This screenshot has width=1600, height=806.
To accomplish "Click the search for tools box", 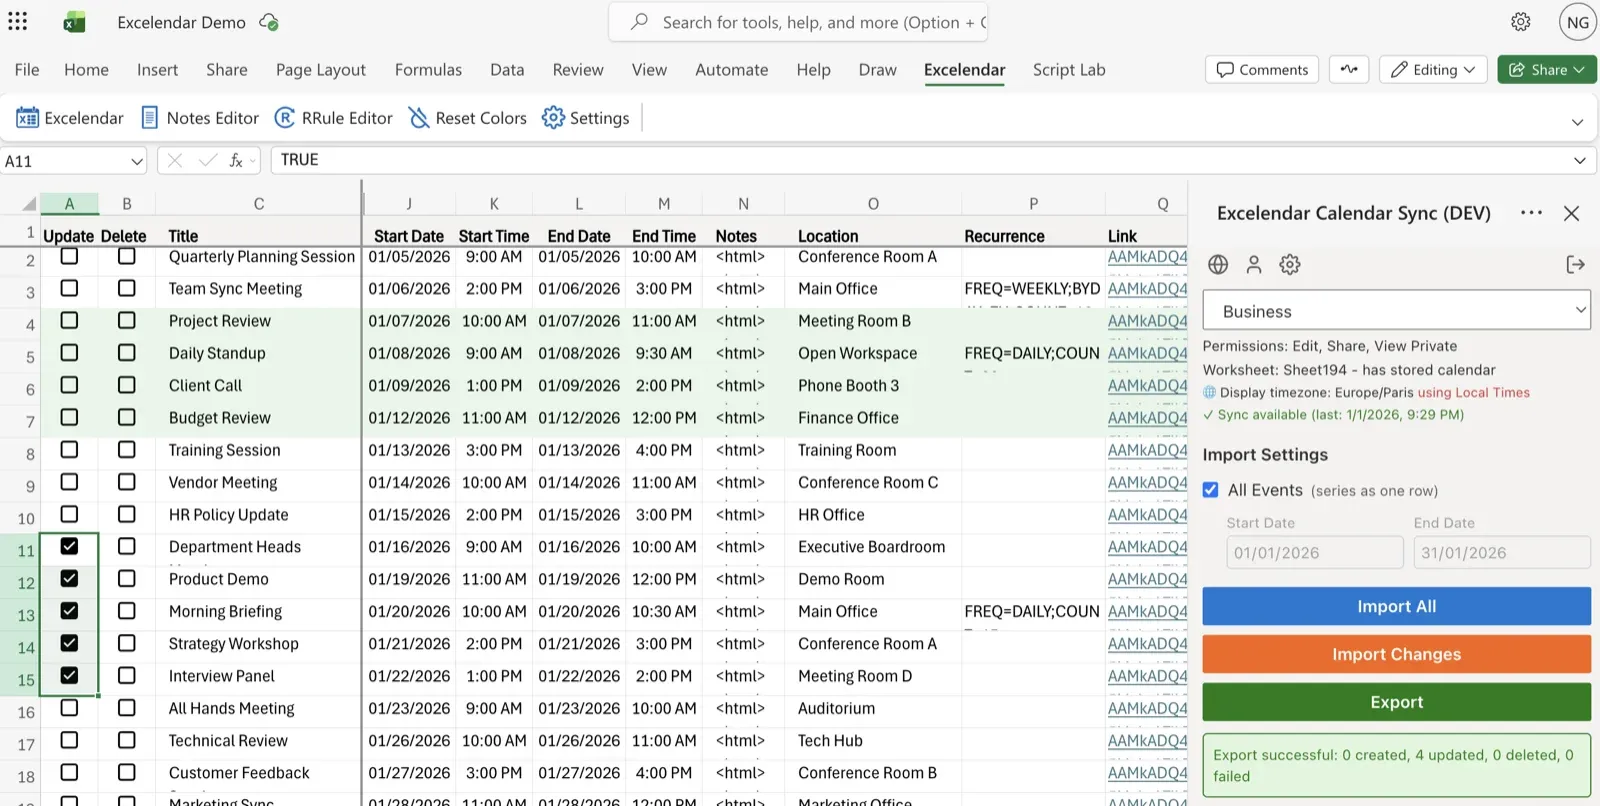I will point(798,22).
